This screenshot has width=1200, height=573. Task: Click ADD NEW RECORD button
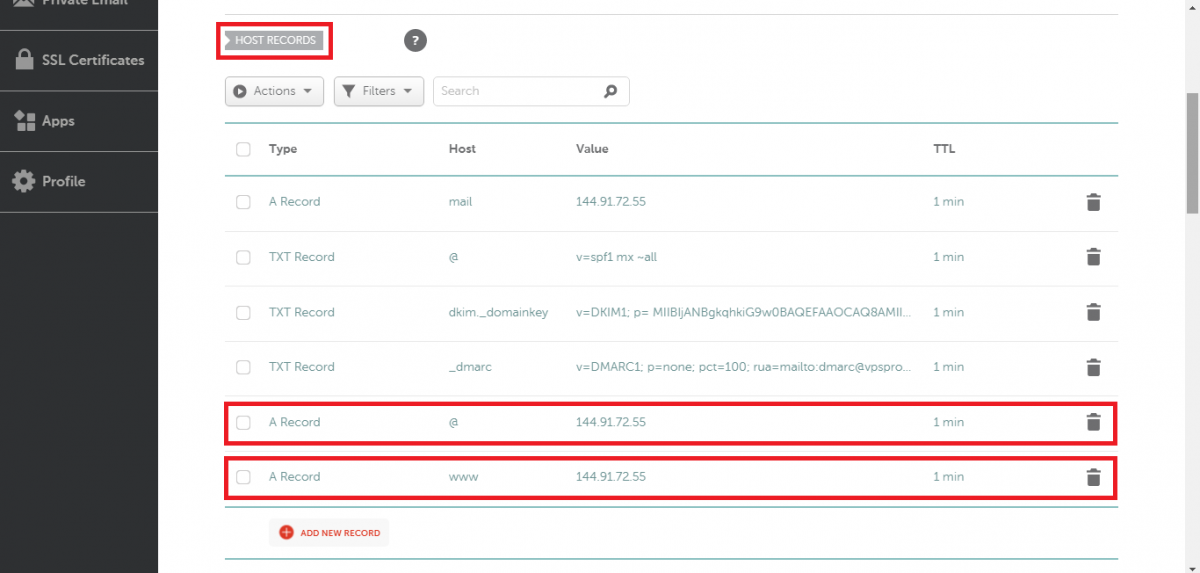pos(329,533)
